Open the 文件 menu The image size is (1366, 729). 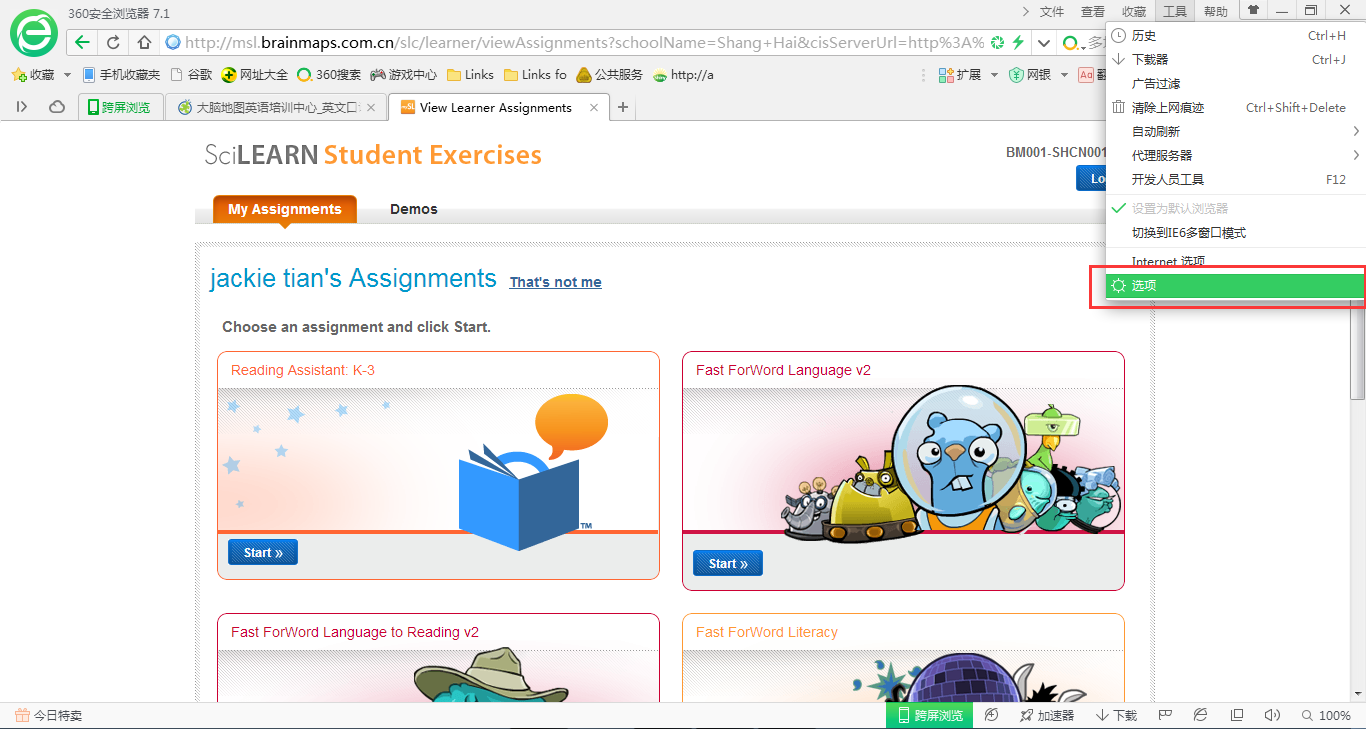tap(1052, 11)
